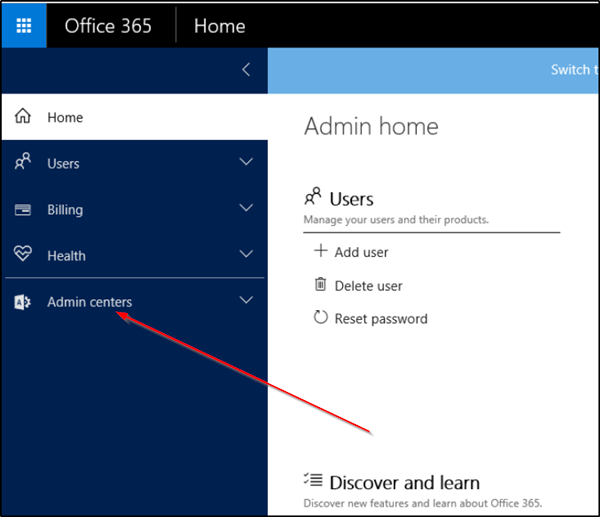This screenshot has height=517, width=600.
Task: Click the plus icon beside Add user
Action: tap(321, 251)
